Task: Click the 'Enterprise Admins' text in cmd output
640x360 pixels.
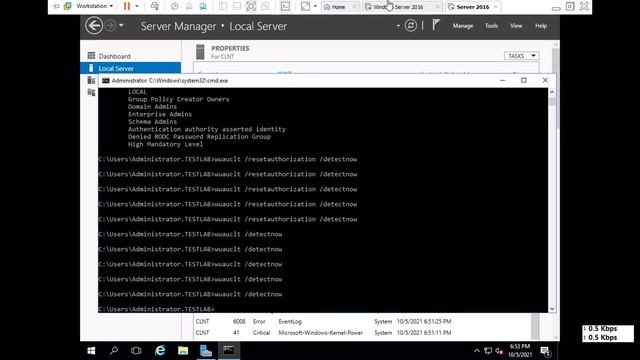Action: click(x=160, y=114)
